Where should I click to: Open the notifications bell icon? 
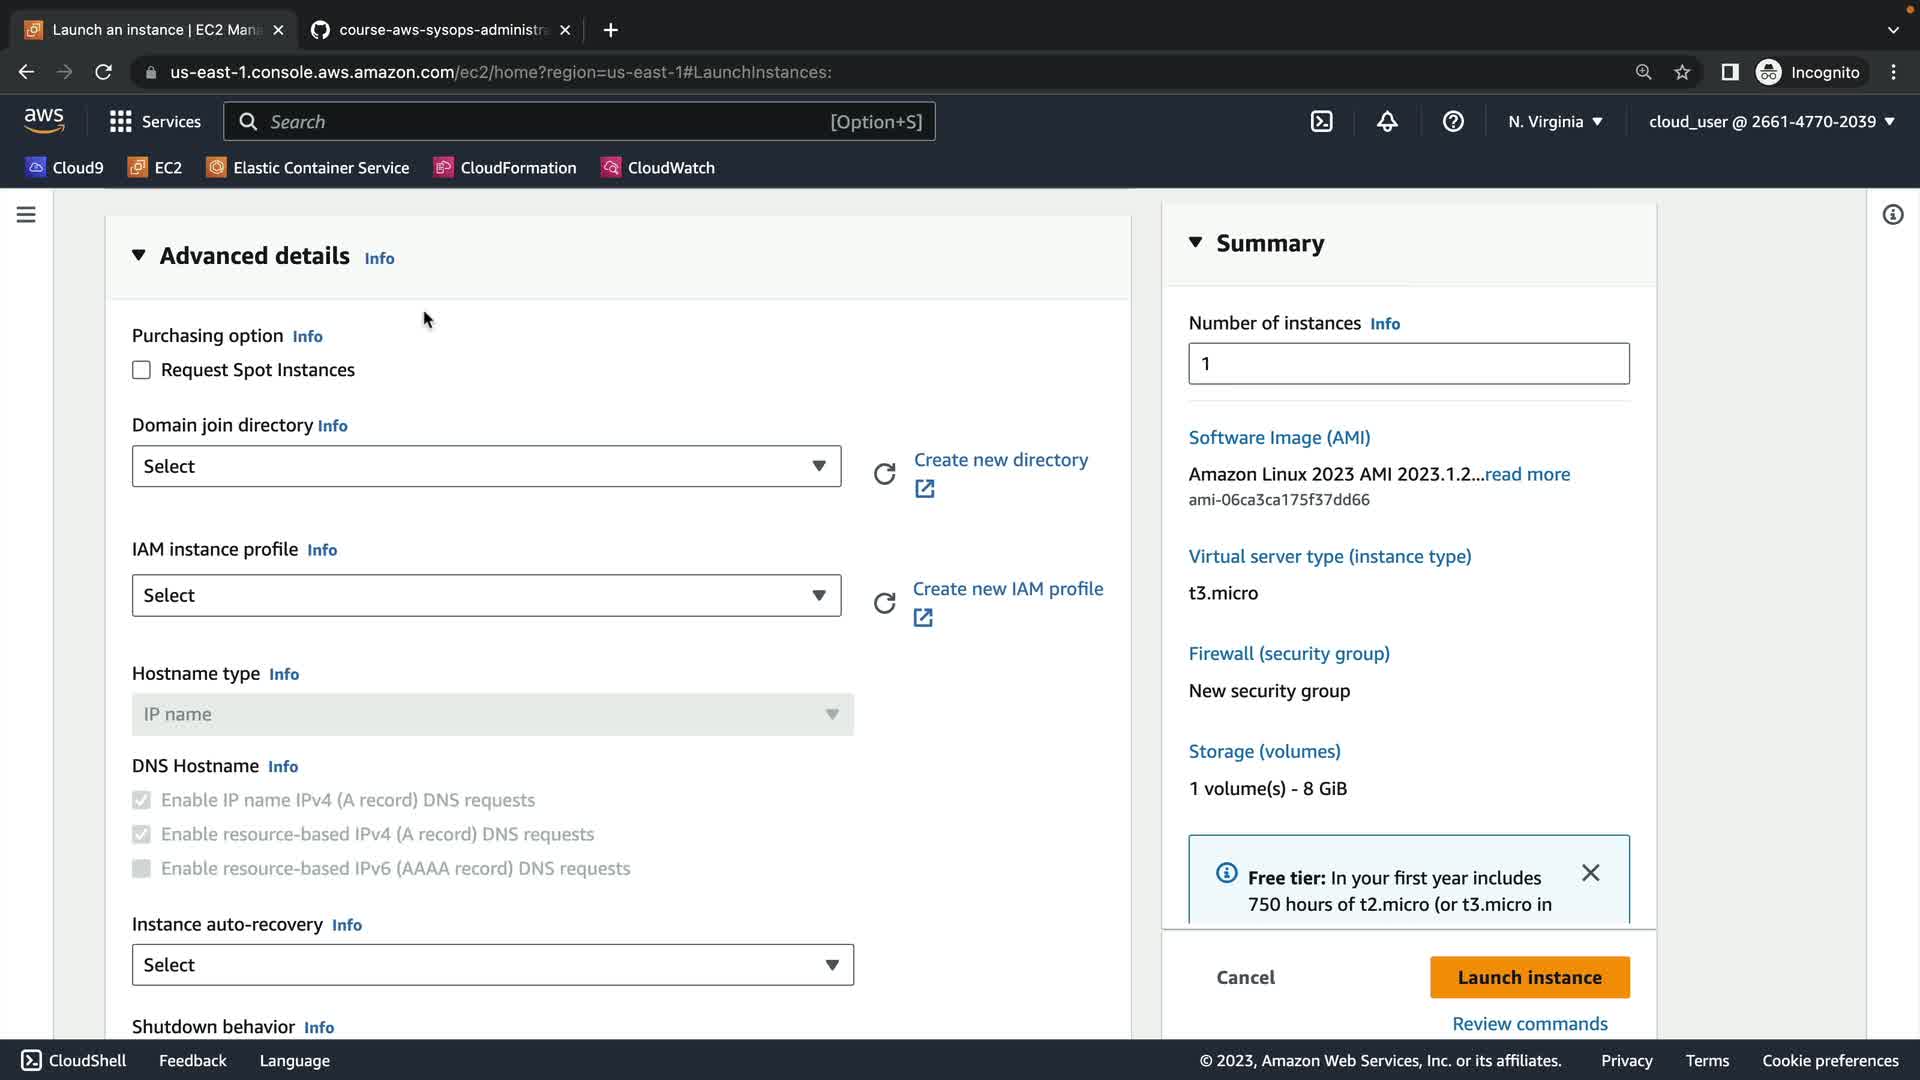tap(1387, 121)
